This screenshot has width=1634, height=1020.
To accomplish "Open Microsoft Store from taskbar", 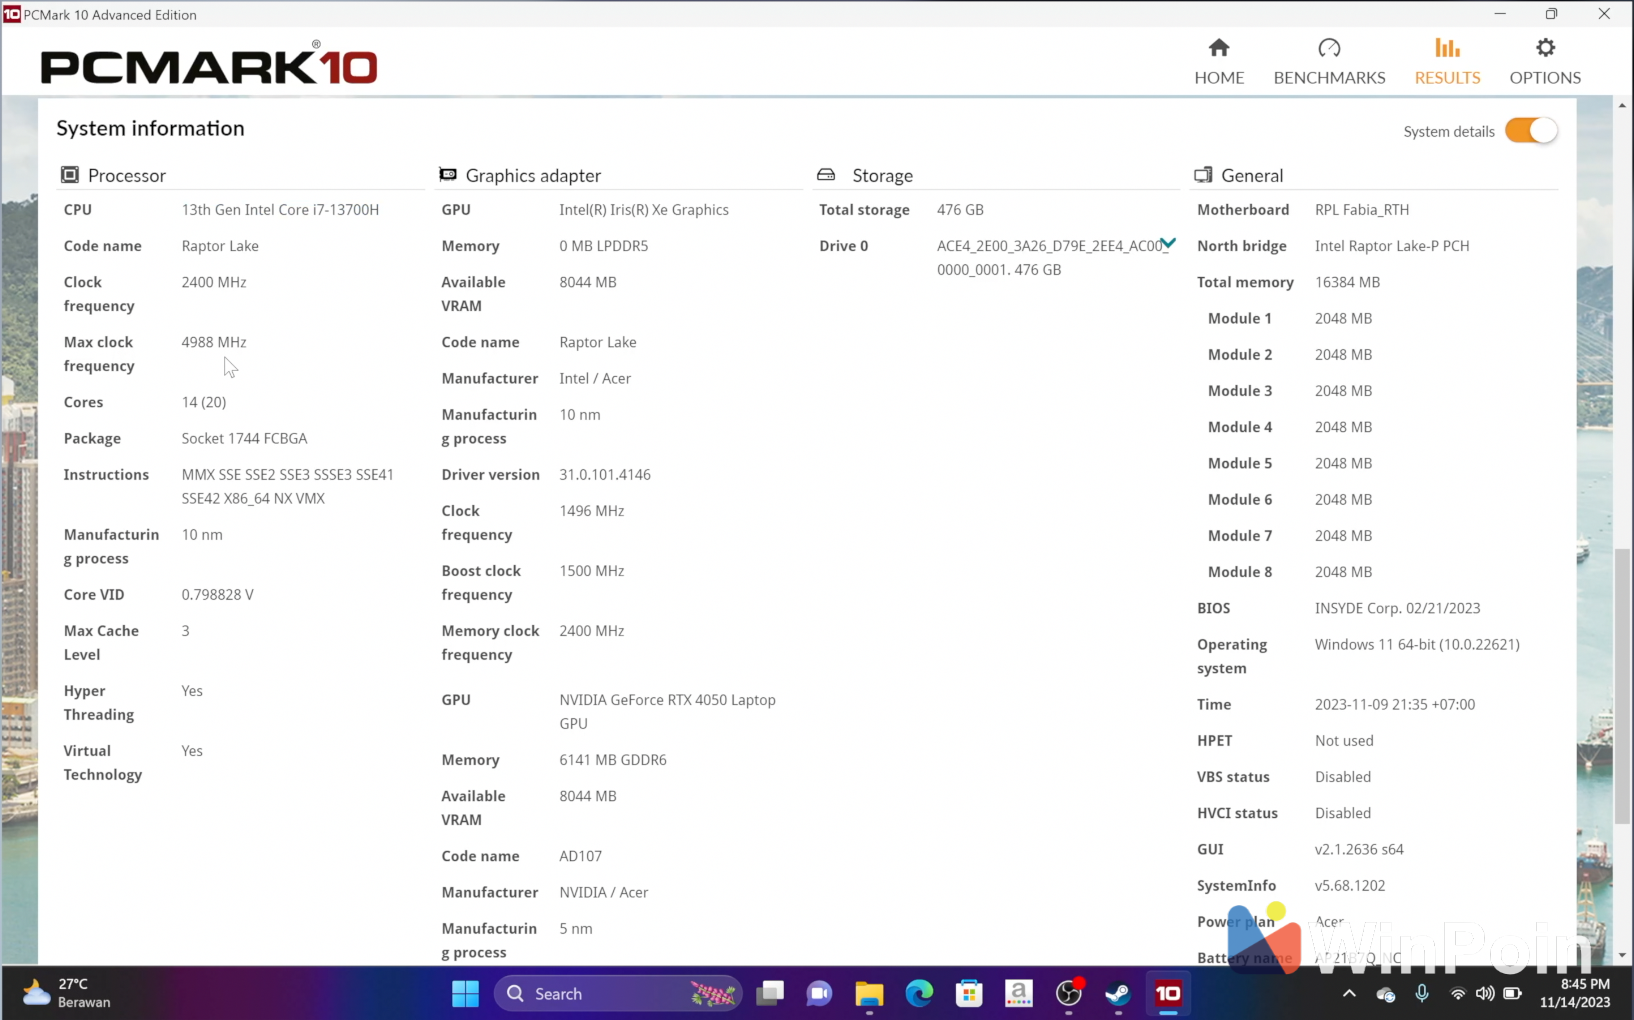I will click(969, 994).
